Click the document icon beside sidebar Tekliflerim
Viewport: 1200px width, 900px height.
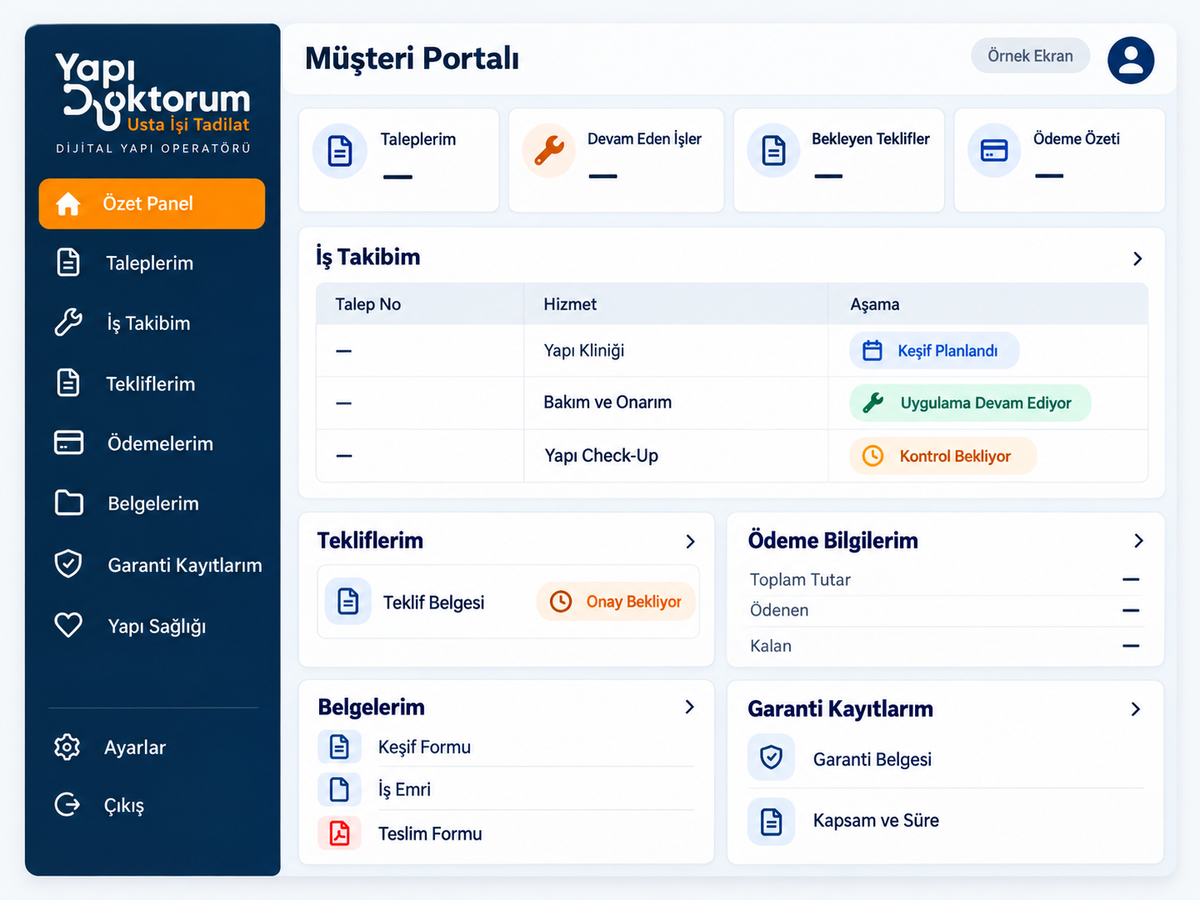click(68, 383)
